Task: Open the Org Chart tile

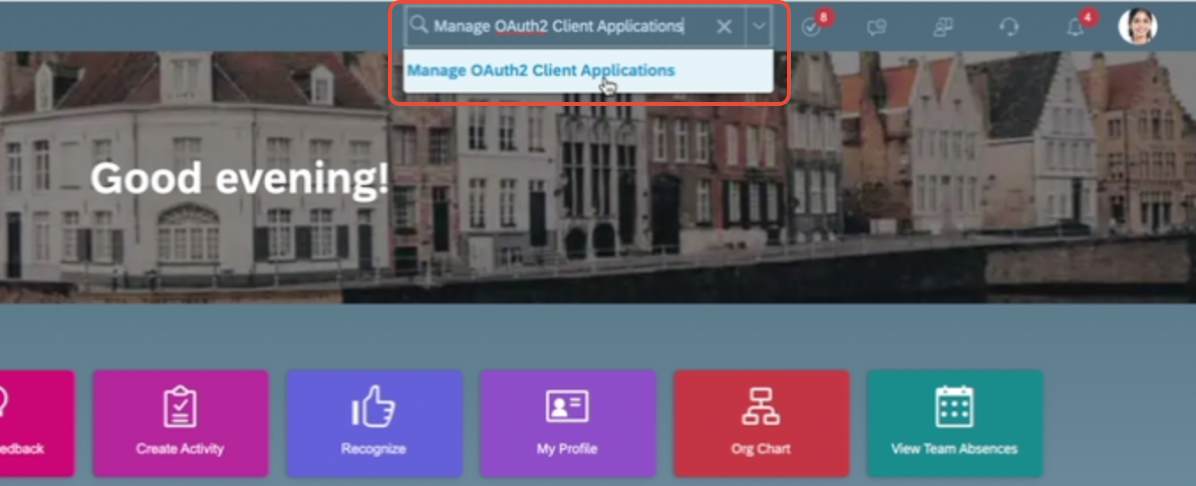Action: (x=761, y=423)
